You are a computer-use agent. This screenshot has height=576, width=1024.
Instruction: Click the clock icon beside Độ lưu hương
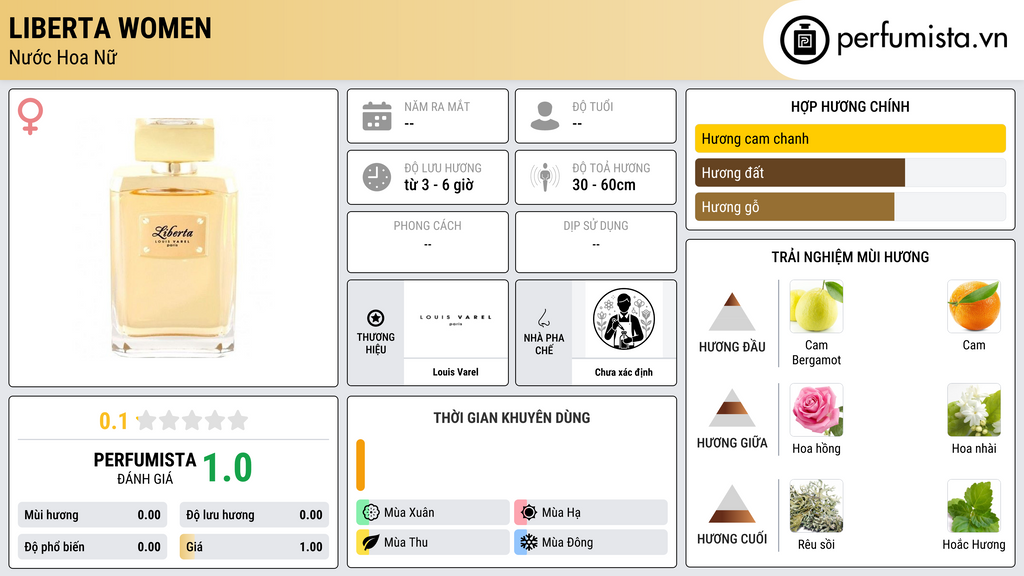pyautogui.click(x=377, y=177)
